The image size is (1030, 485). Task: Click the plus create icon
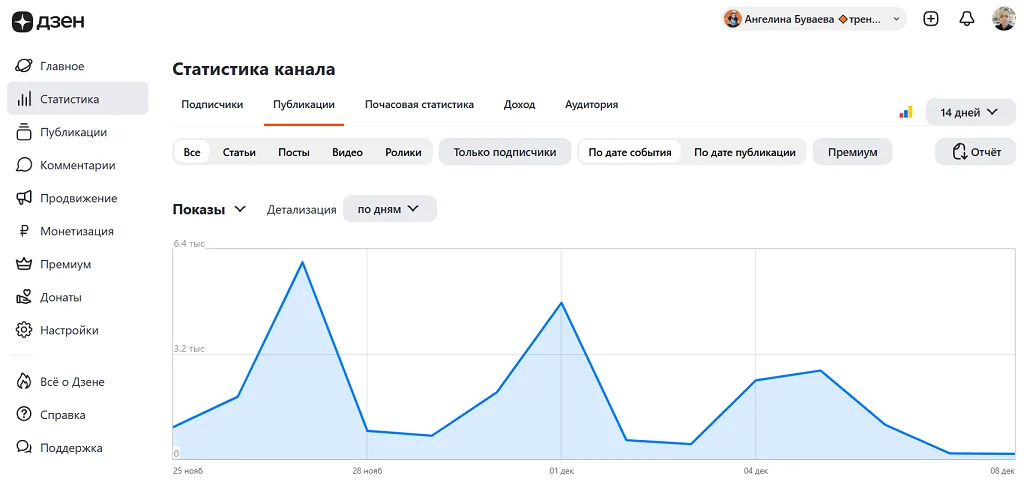pos(931,19)
